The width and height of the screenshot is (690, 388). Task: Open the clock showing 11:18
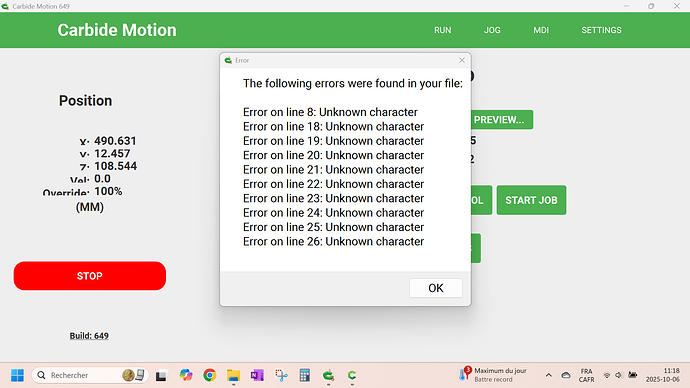coord(663,375)
